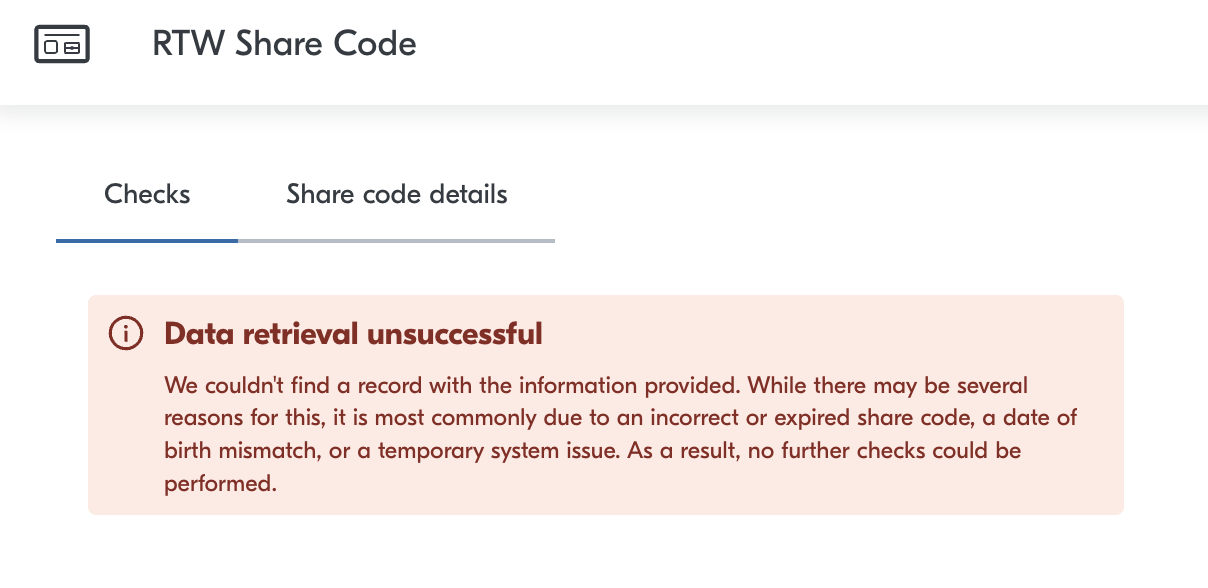Select the Data retrieval unsuccessful heading

pos(353,333)
